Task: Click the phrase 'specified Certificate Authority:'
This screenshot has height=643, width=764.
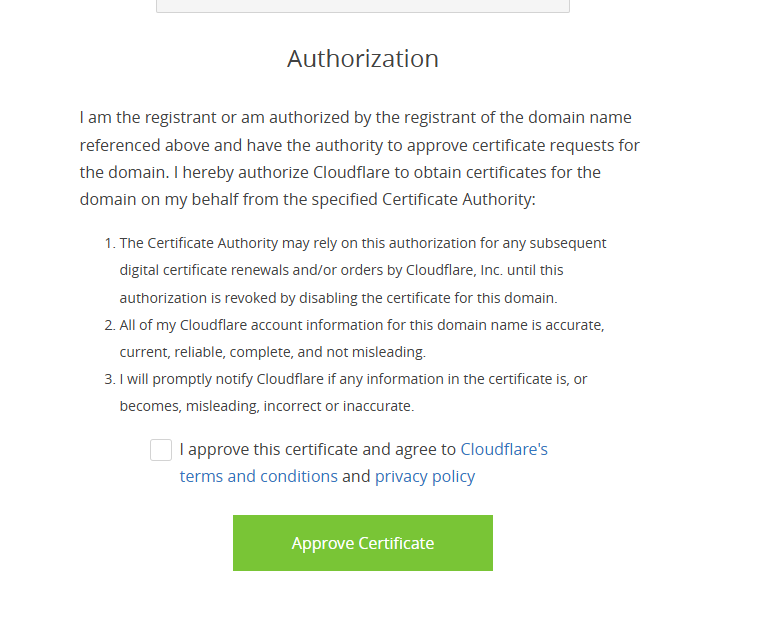Action: tap(459, 199)
